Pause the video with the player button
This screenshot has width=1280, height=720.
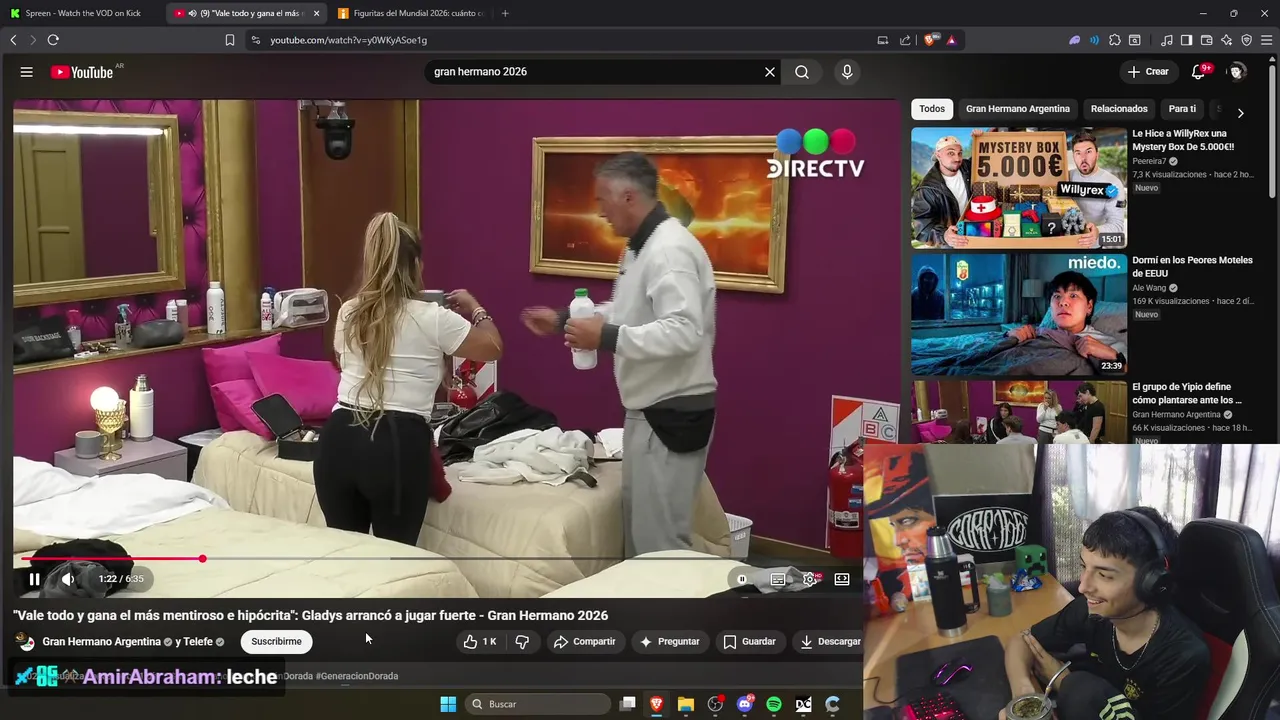pyautogui.click(x=34, y=579)
